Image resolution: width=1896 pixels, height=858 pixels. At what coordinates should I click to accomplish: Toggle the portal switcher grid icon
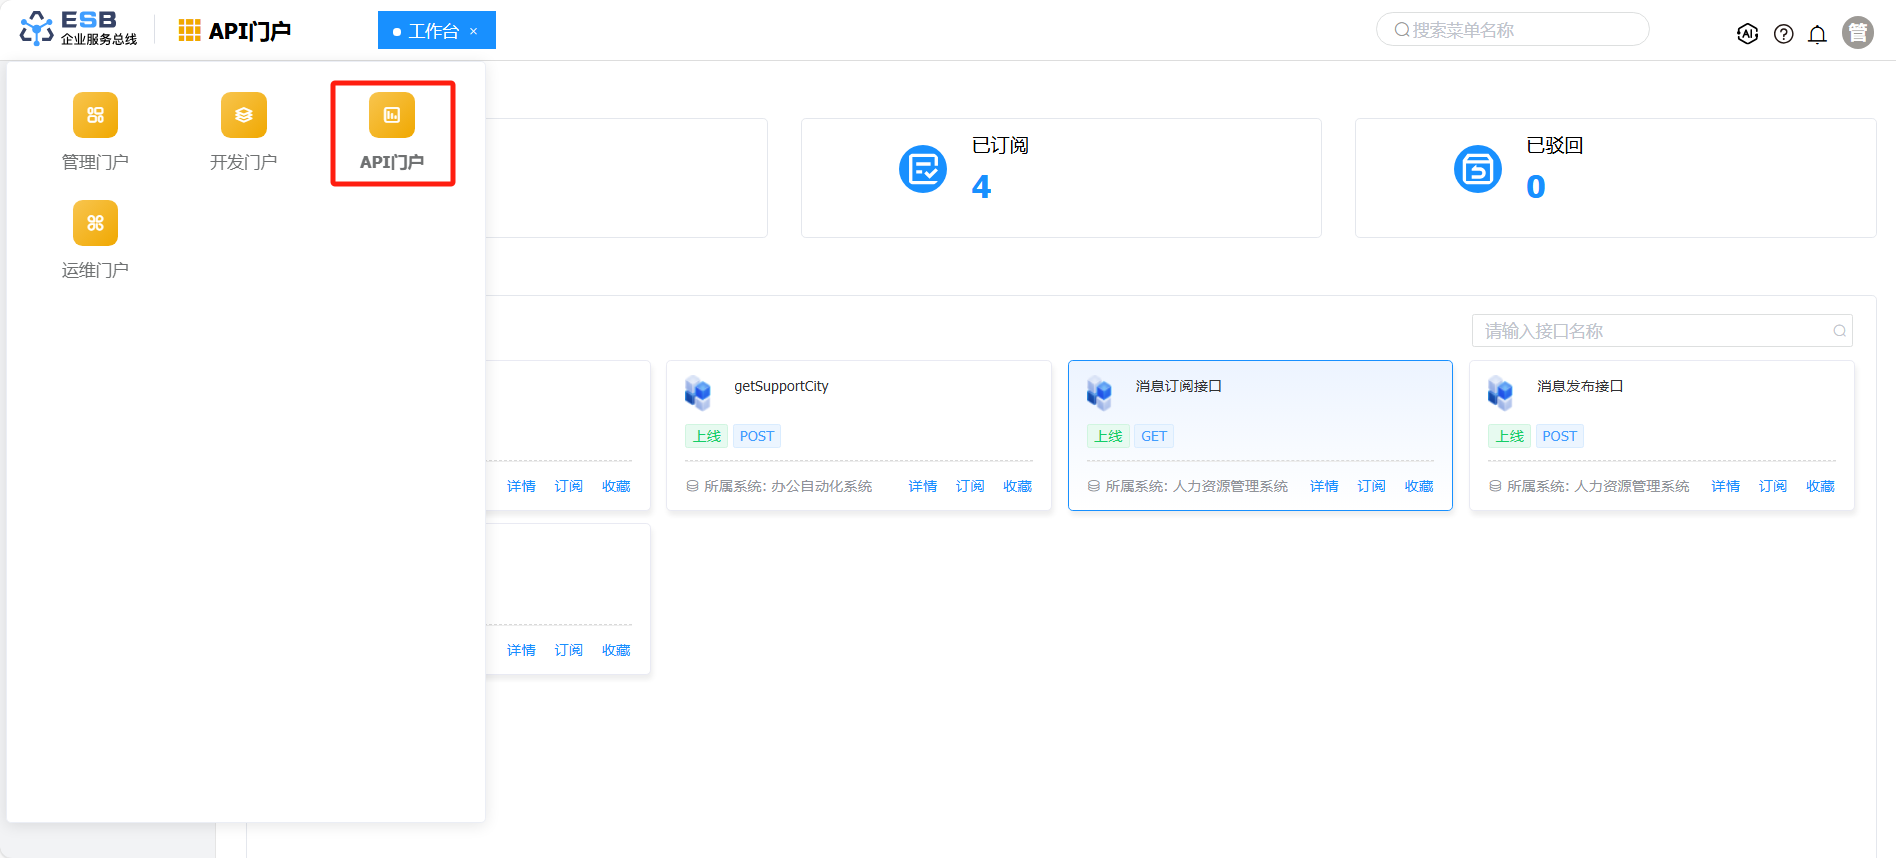189,31
